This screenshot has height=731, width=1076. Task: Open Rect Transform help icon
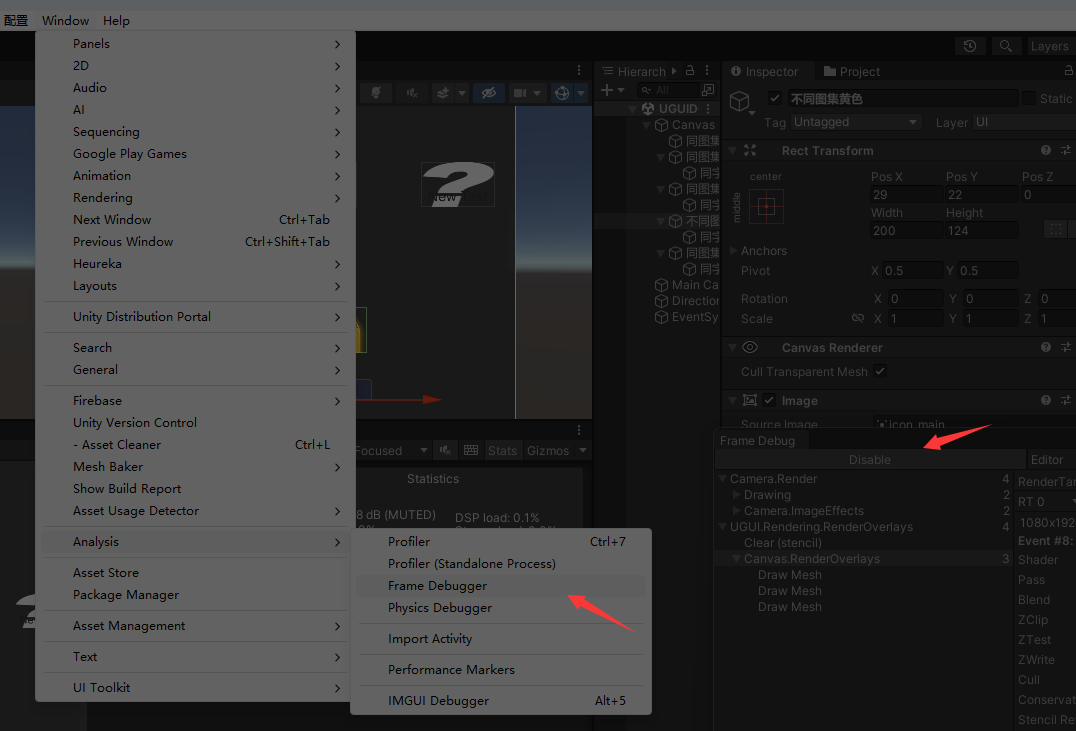pyautogui.click(x=1046, y=150)
